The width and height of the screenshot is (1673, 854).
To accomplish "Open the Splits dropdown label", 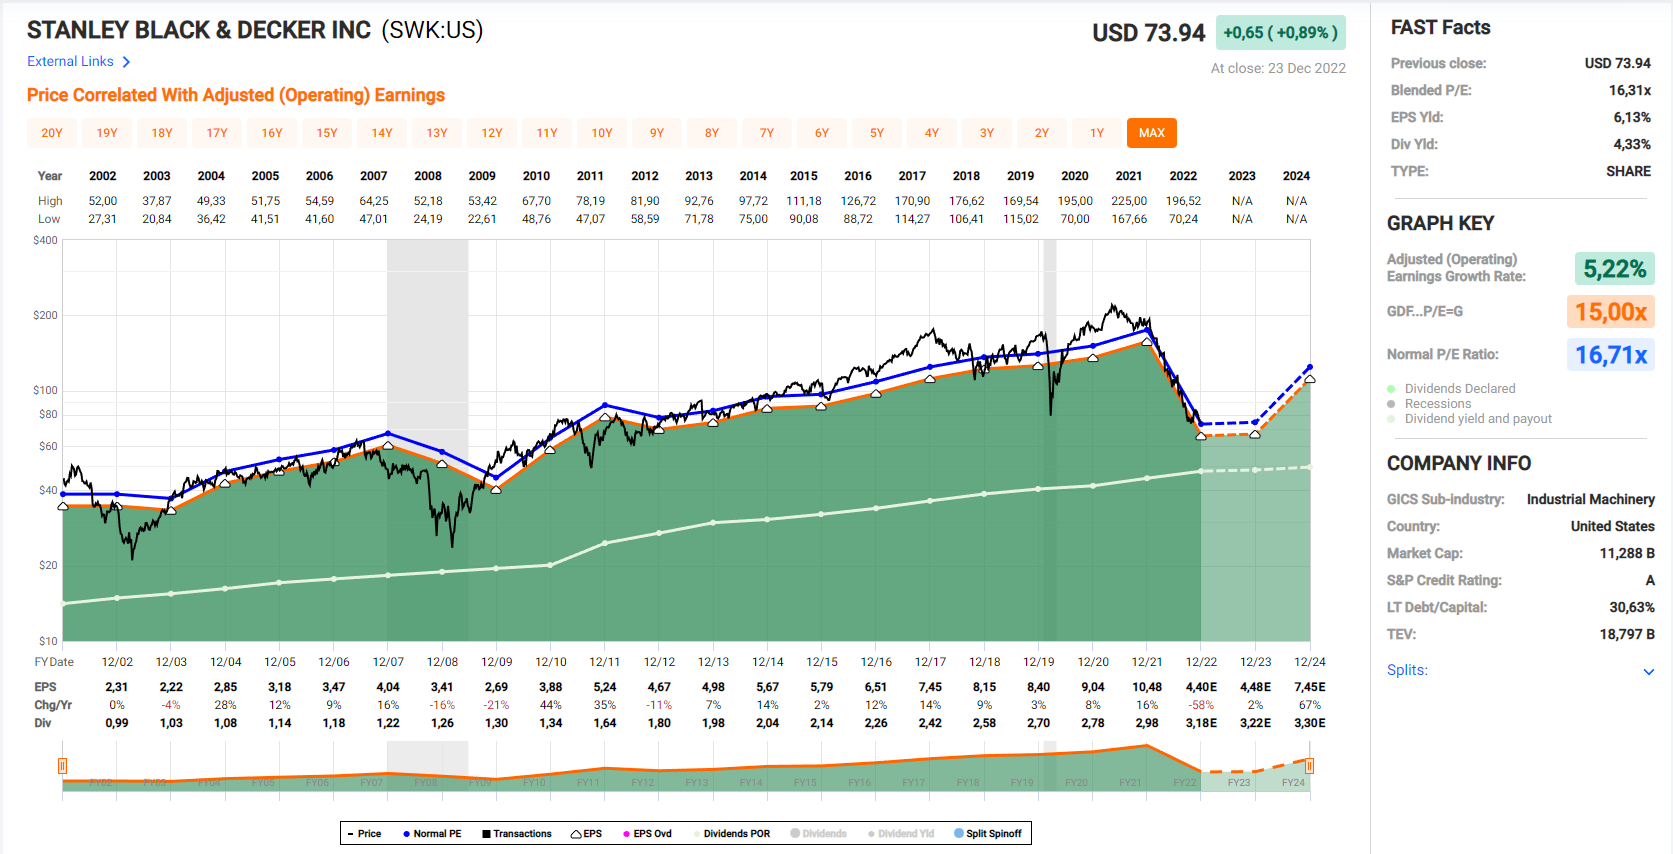I will point(1407,670).
